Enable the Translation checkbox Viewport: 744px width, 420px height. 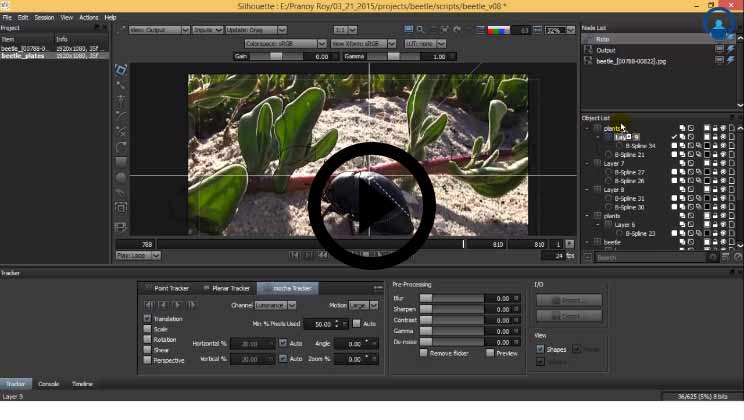(x=147, y=318)
